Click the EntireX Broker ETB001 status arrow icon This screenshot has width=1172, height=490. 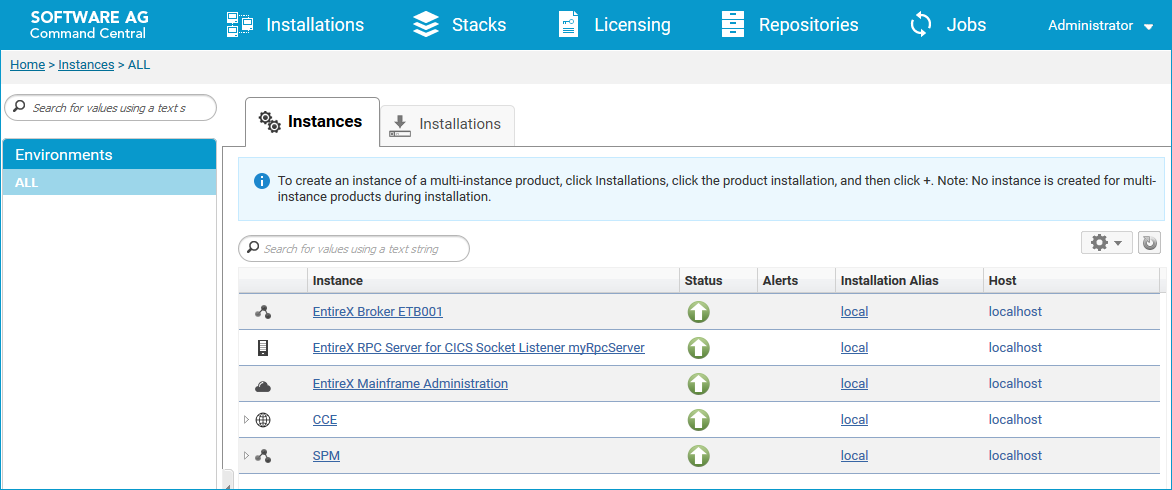pos(698,312)
